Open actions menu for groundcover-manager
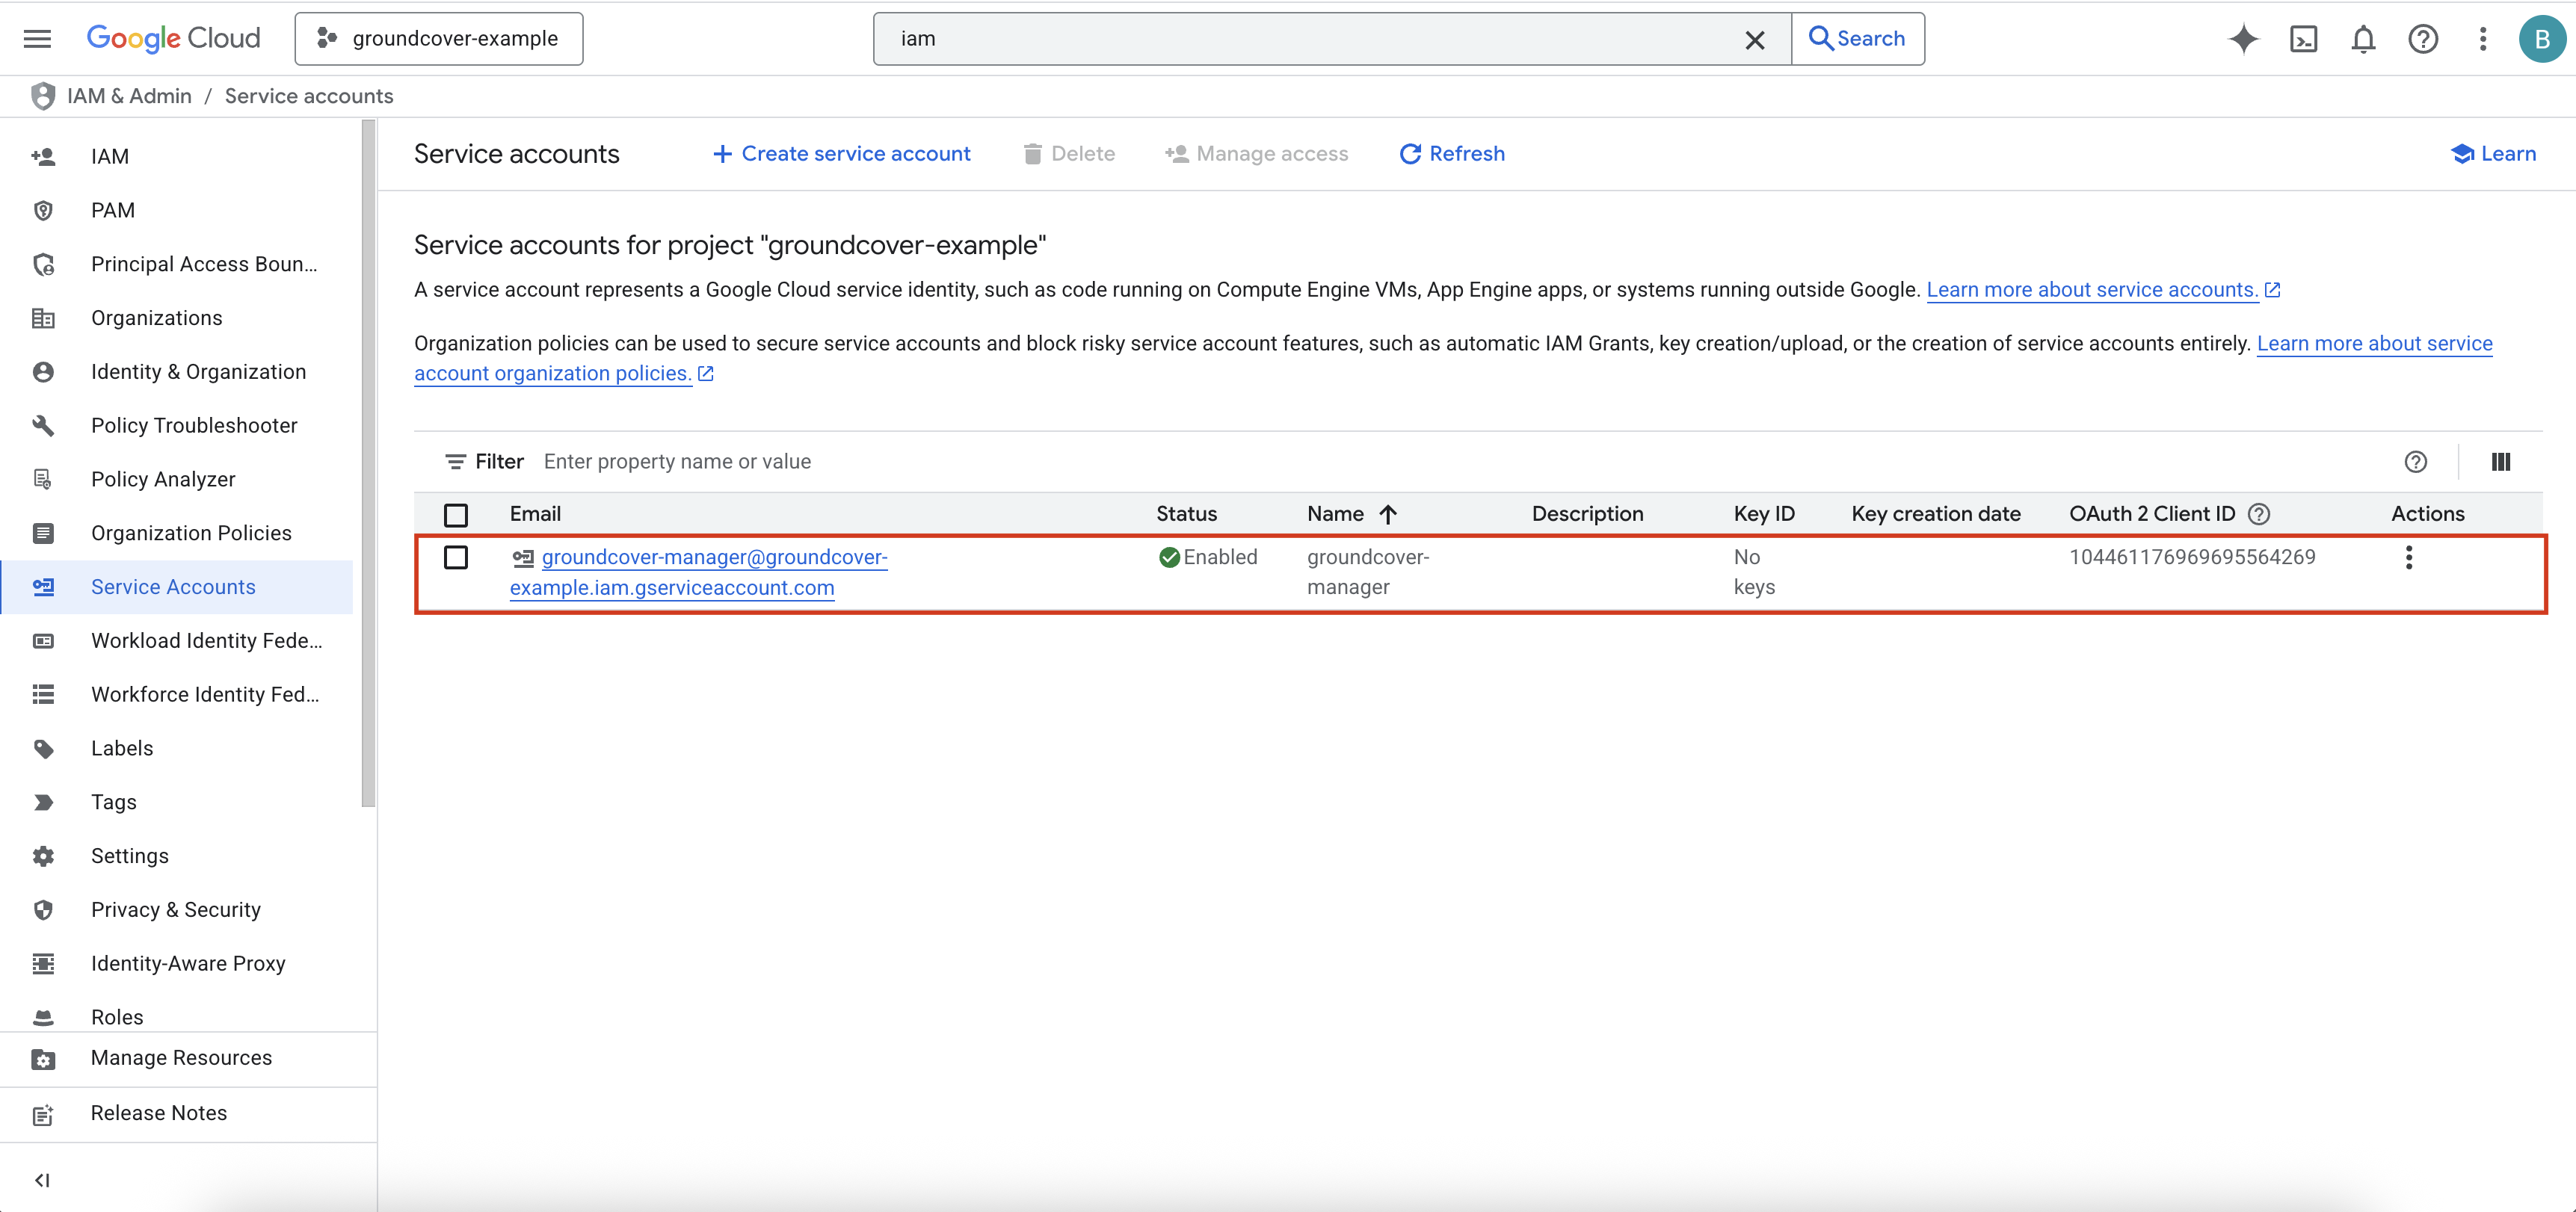The image size is (2576, 1212). click(2408, 558)
